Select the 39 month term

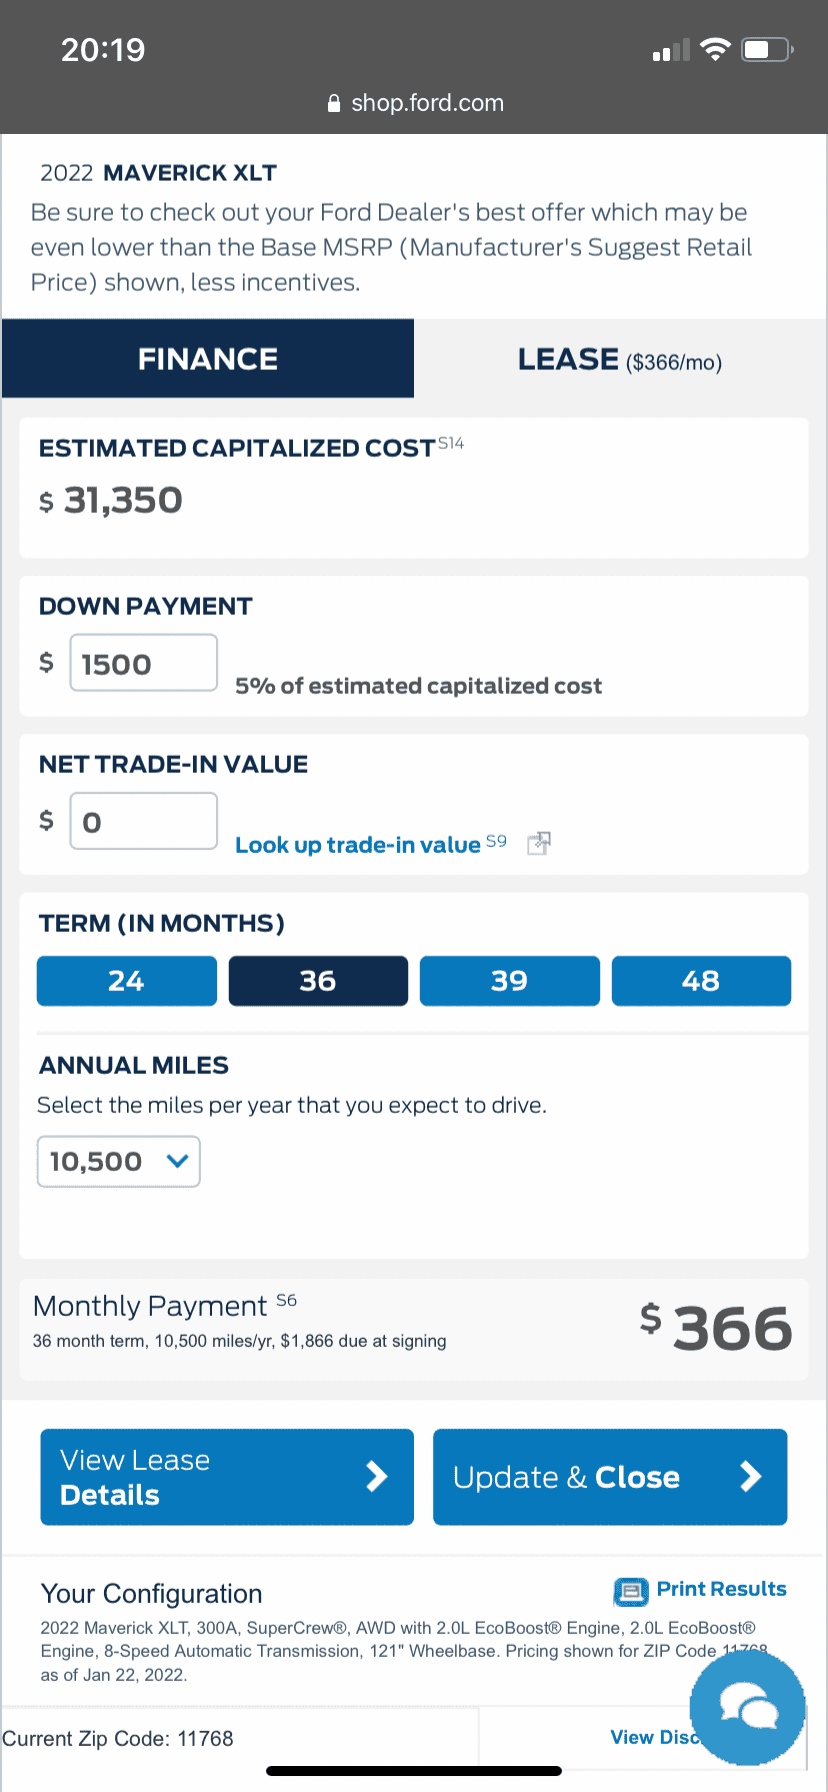click(510, 981)
